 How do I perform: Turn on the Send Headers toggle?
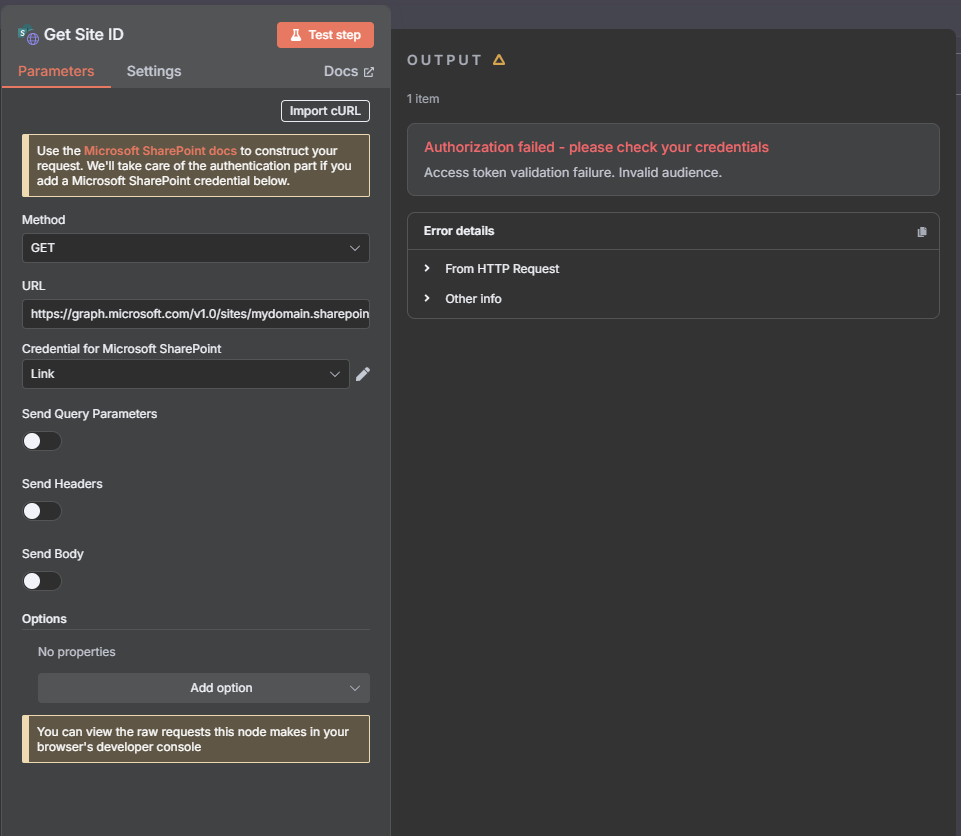point(42,511)
